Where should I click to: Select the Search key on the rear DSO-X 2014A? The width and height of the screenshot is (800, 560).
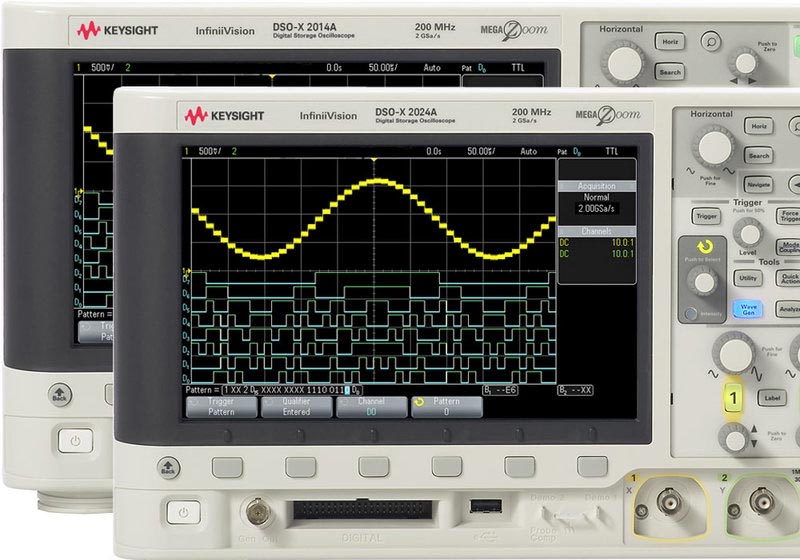pos(670,72)
